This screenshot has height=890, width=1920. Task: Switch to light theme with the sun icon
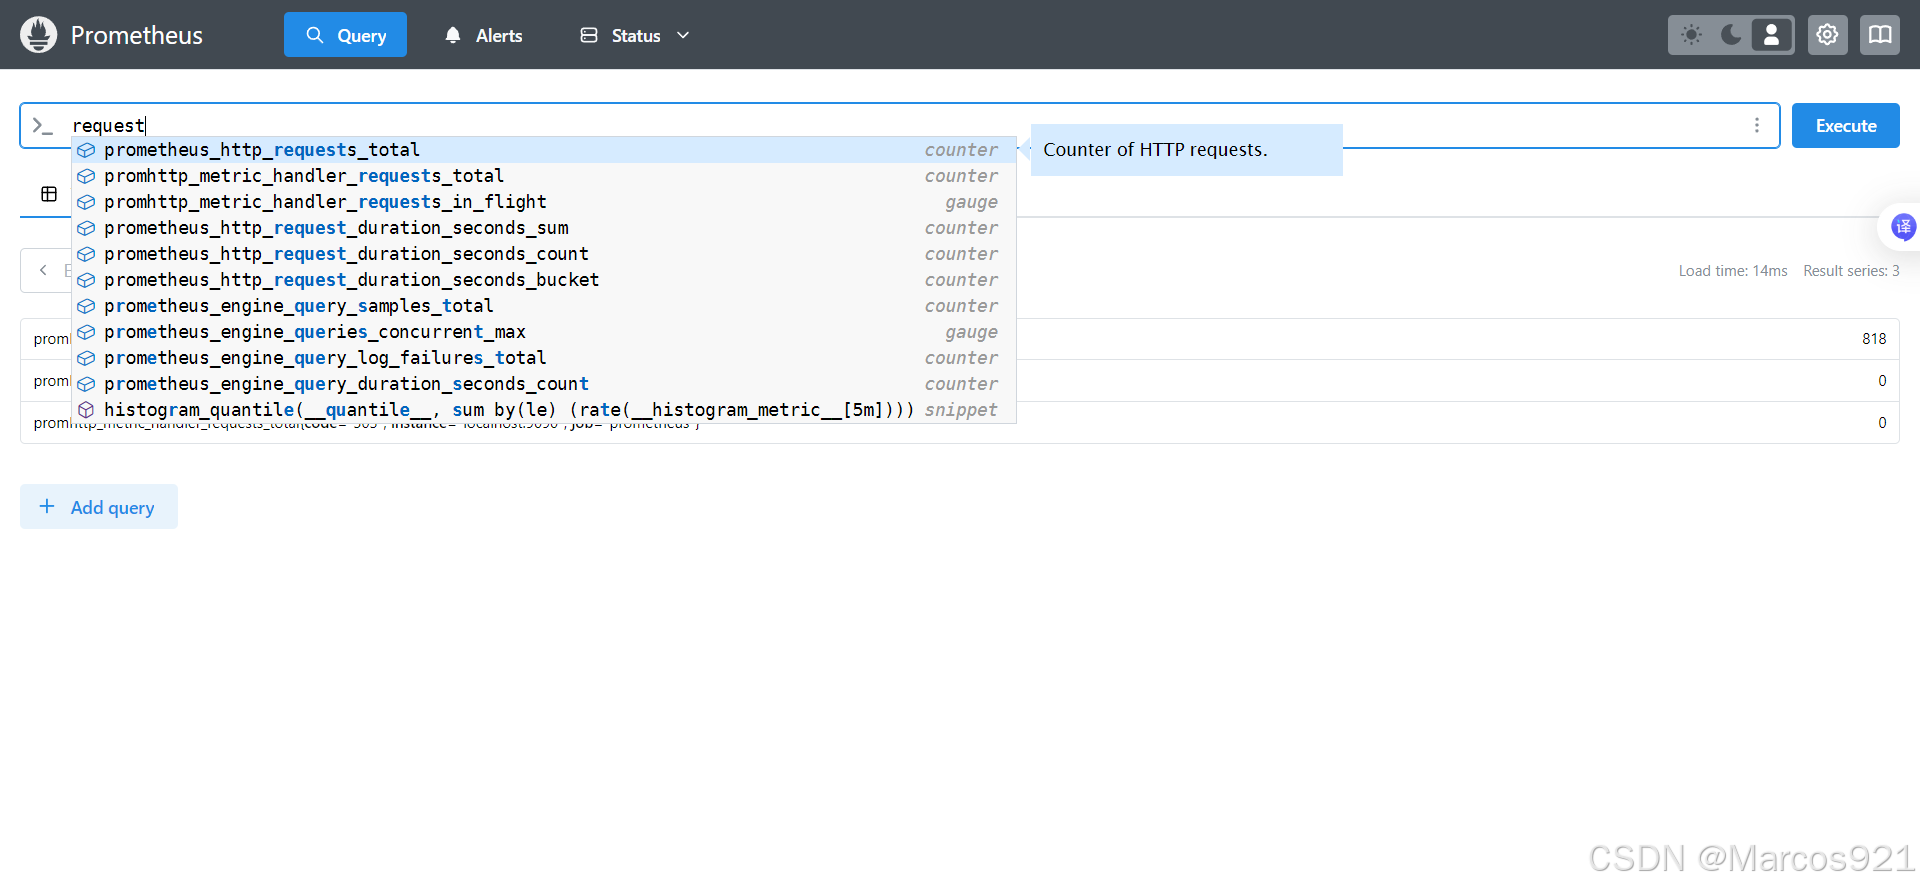pyautogui.click(x=1691, y=35)
